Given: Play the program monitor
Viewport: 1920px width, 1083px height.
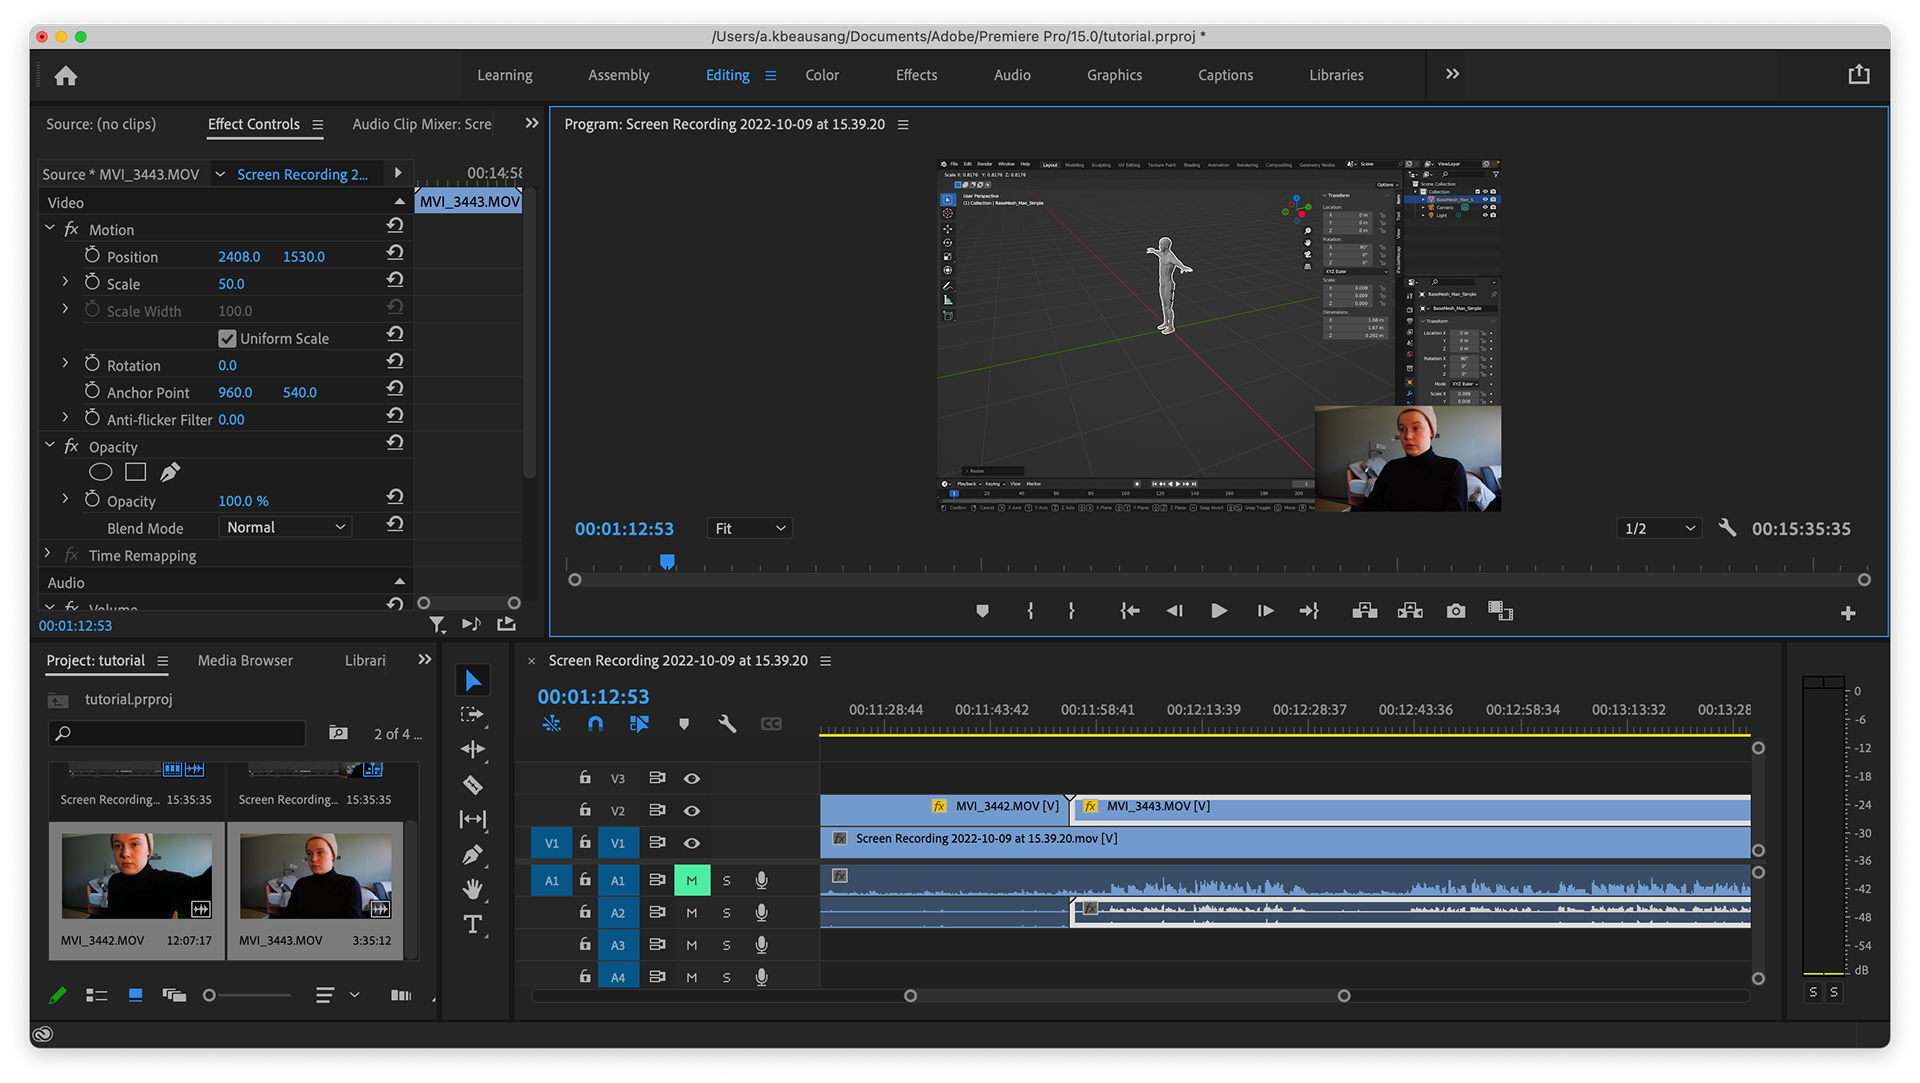Looking at the screenshot, I should [x=1218, y=611].
